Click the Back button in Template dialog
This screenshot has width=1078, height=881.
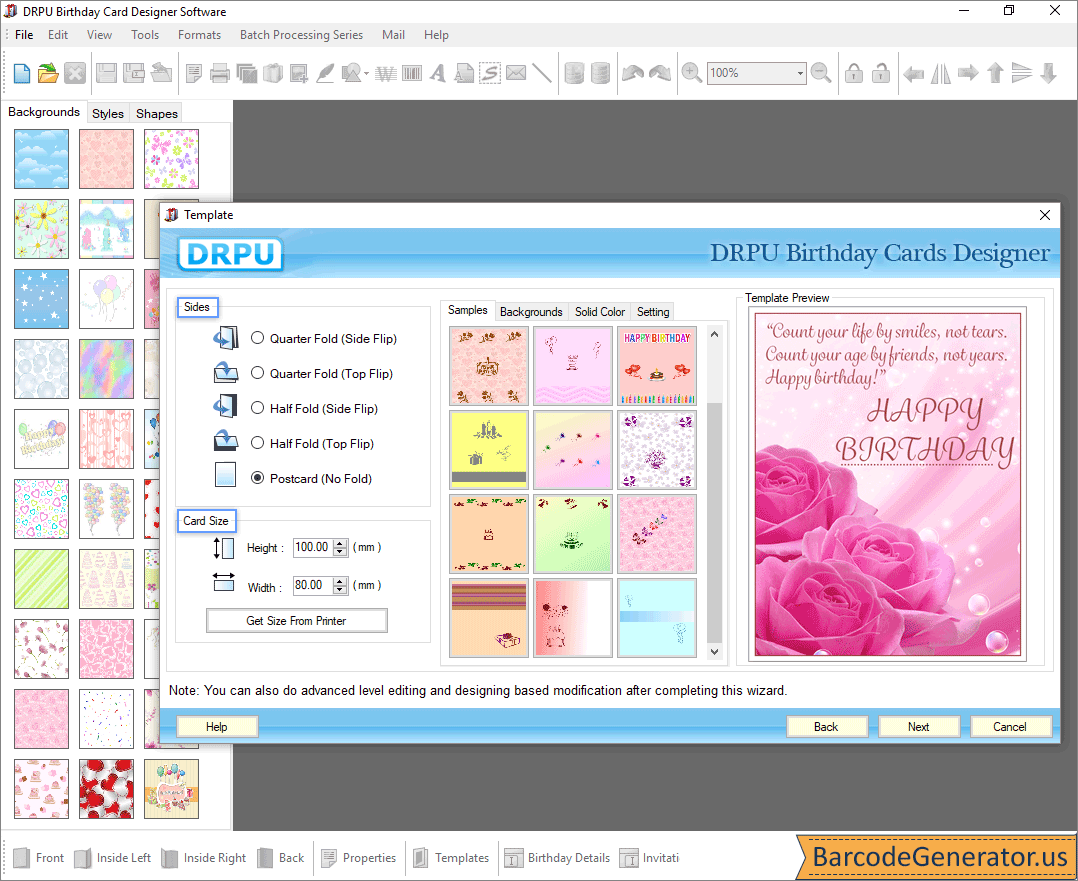point(826,726)
